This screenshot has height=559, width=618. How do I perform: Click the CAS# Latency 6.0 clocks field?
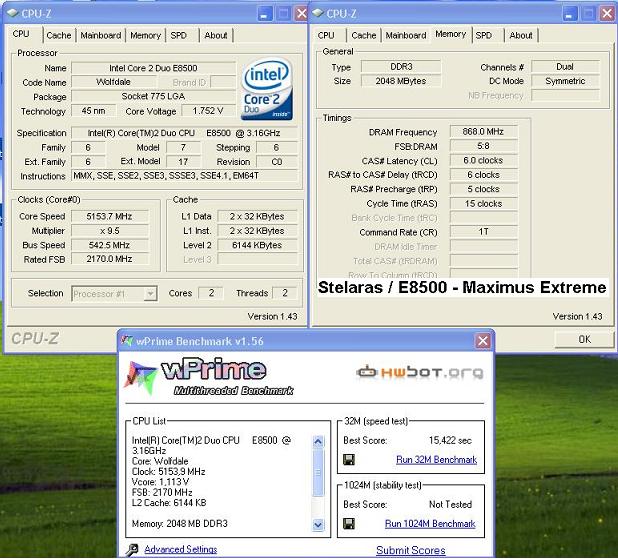(483, 160)
